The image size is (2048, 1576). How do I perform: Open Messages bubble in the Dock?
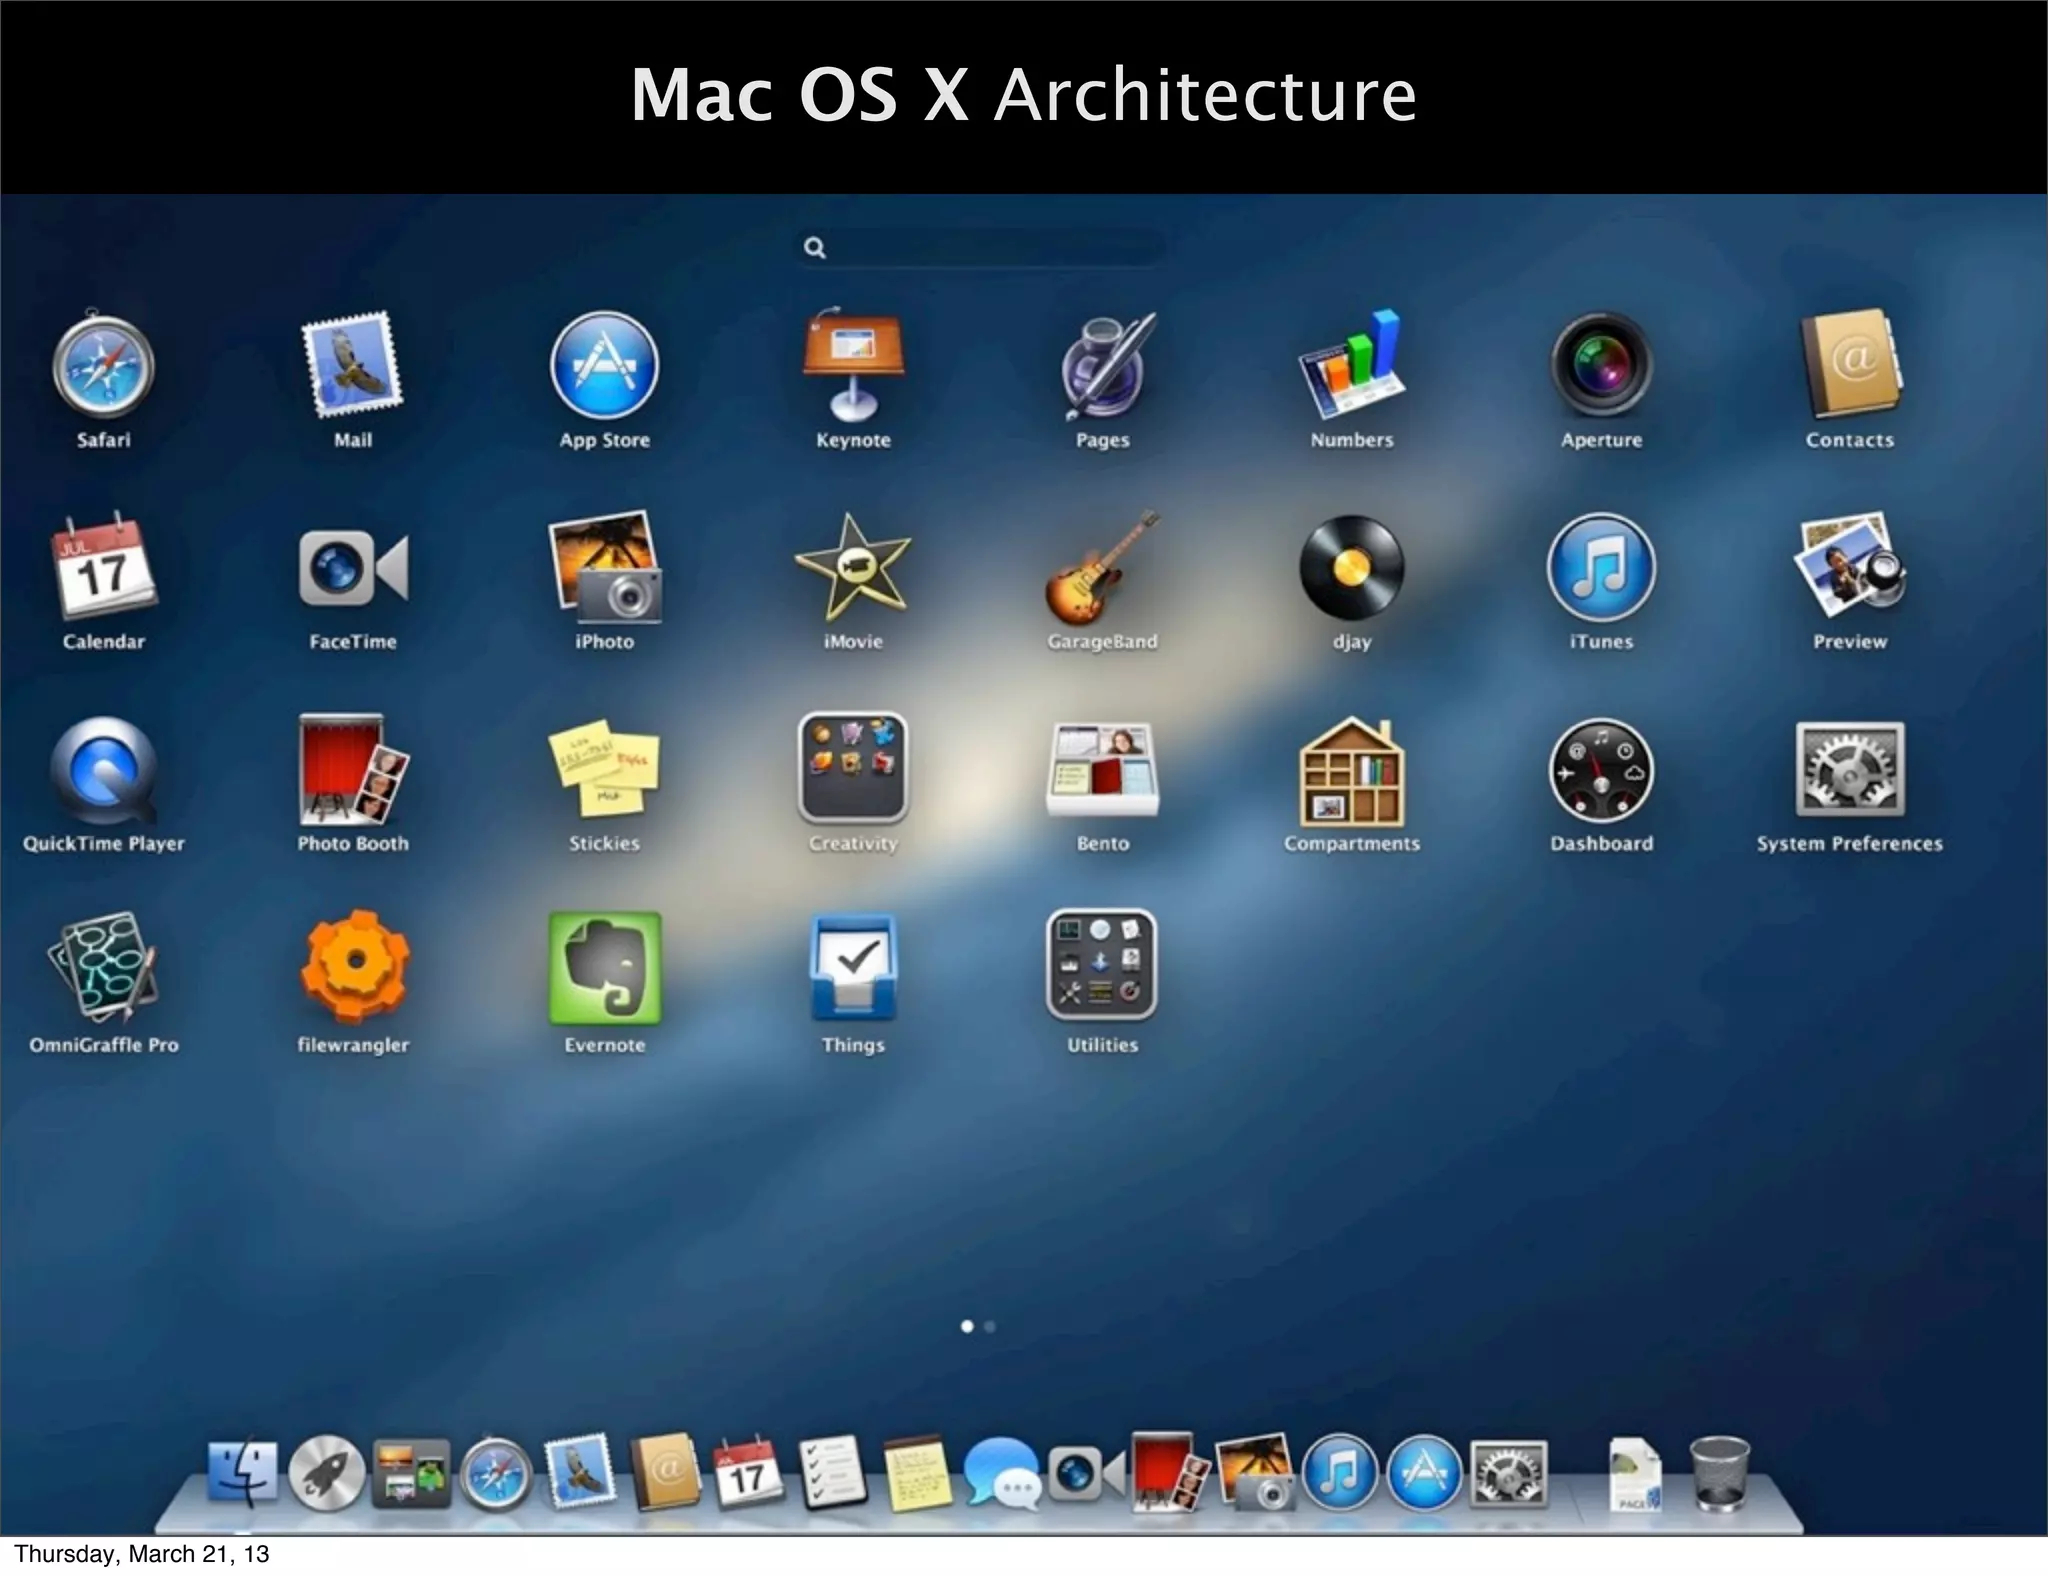(1002, 1473)
